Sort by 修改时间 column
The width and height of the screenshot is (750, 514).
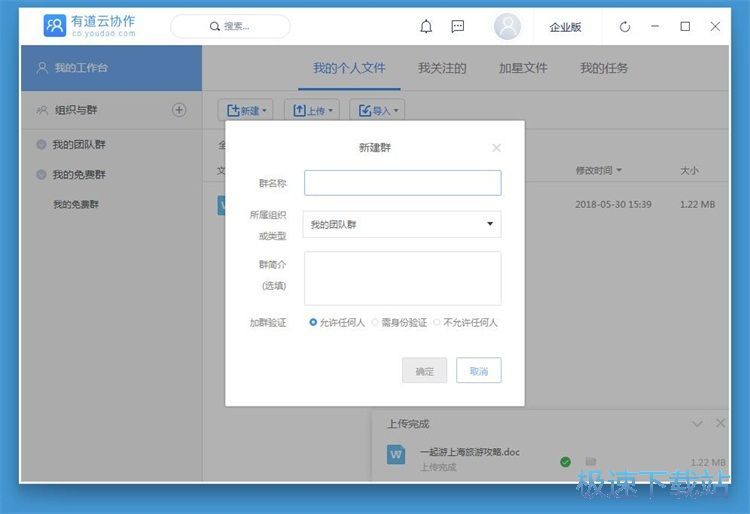(598, 170)
